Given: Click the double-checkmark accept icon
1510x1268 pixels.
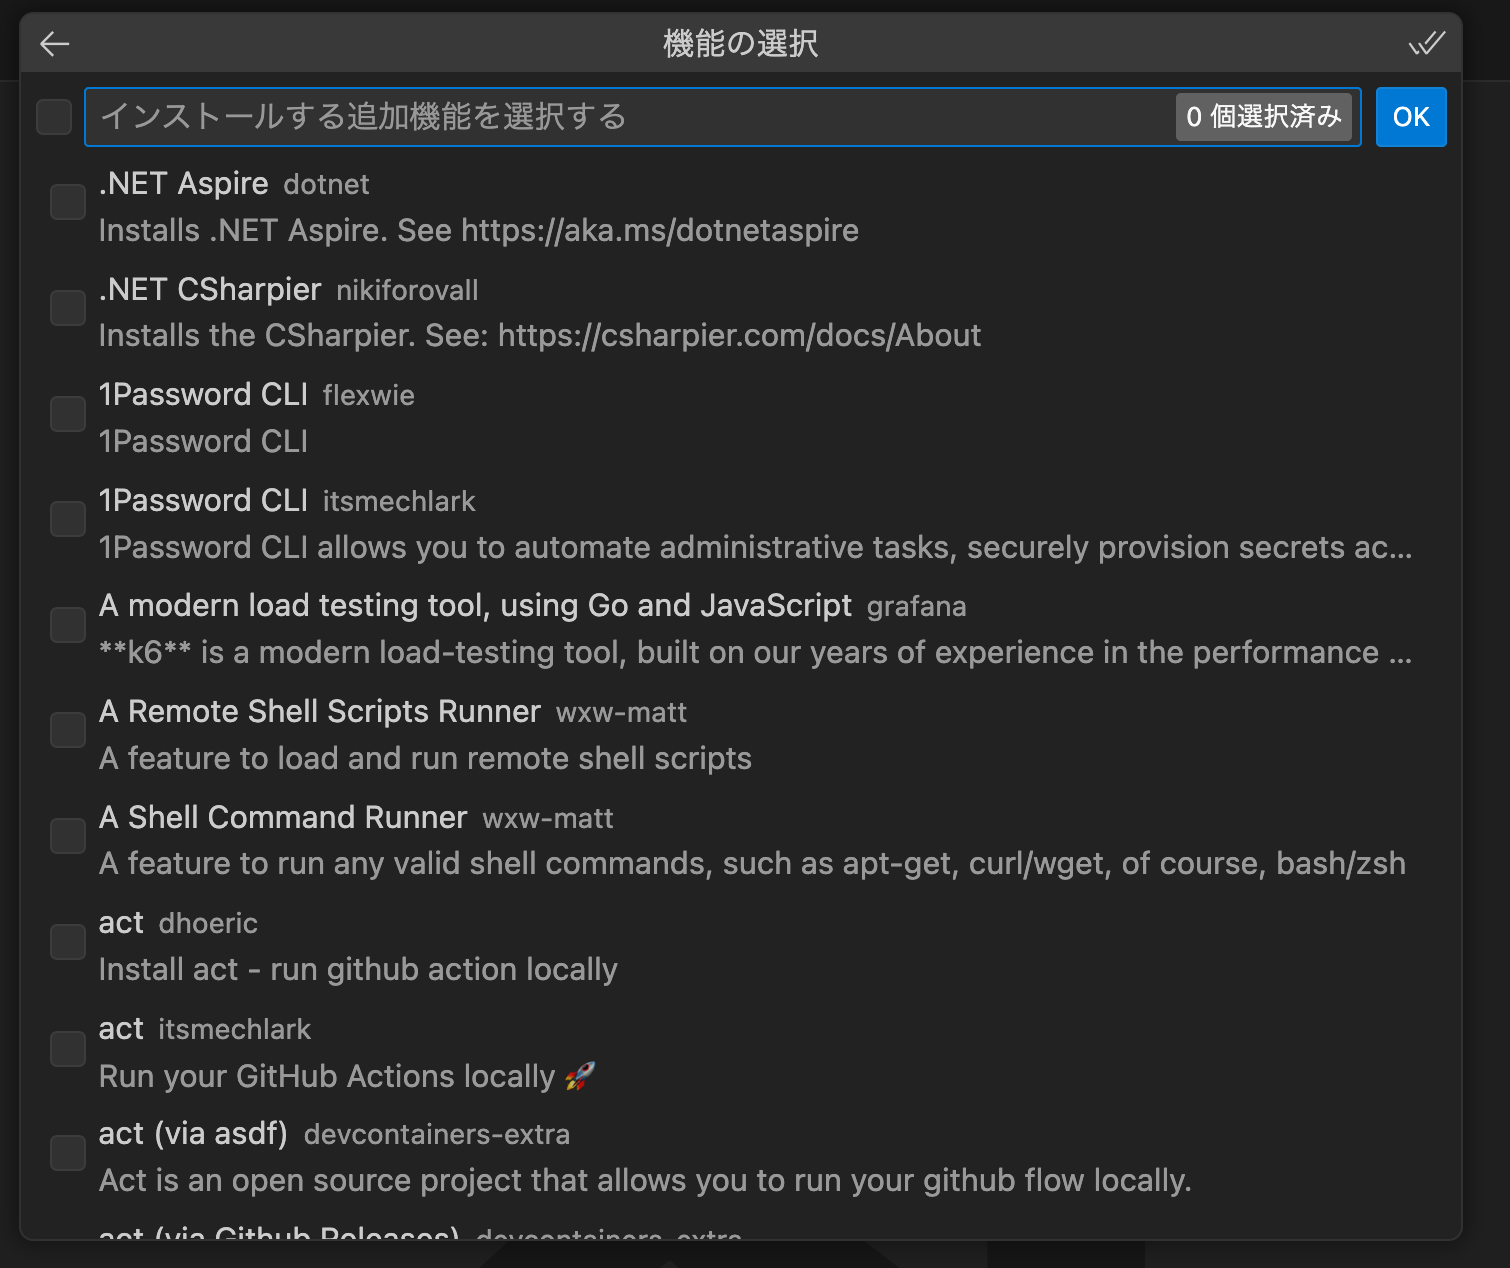Looking at the screenshot, I should click(1426, 44).
